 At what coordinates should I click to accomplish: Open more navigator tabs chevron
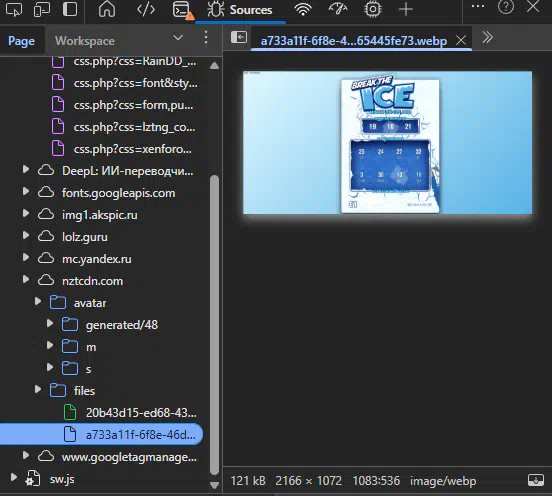tap(178, 37)
